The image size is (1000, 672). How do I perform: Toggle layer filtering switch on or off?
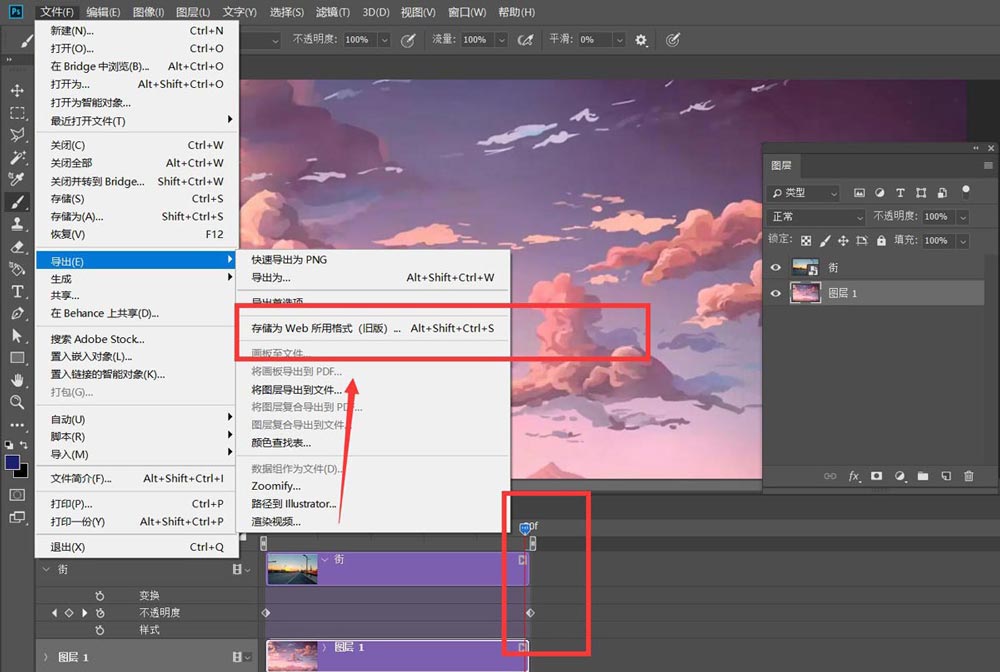pos(966,191)
